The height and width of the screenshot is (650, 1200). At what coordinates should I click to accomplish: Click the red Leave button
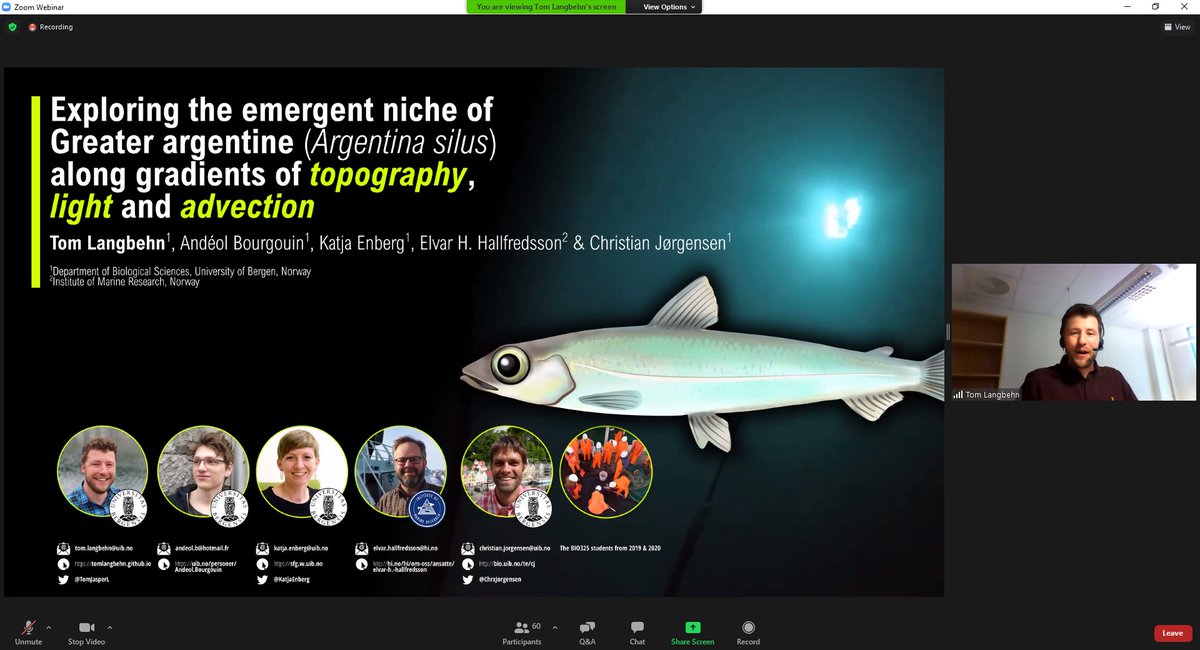click(x=1172, y=633)
